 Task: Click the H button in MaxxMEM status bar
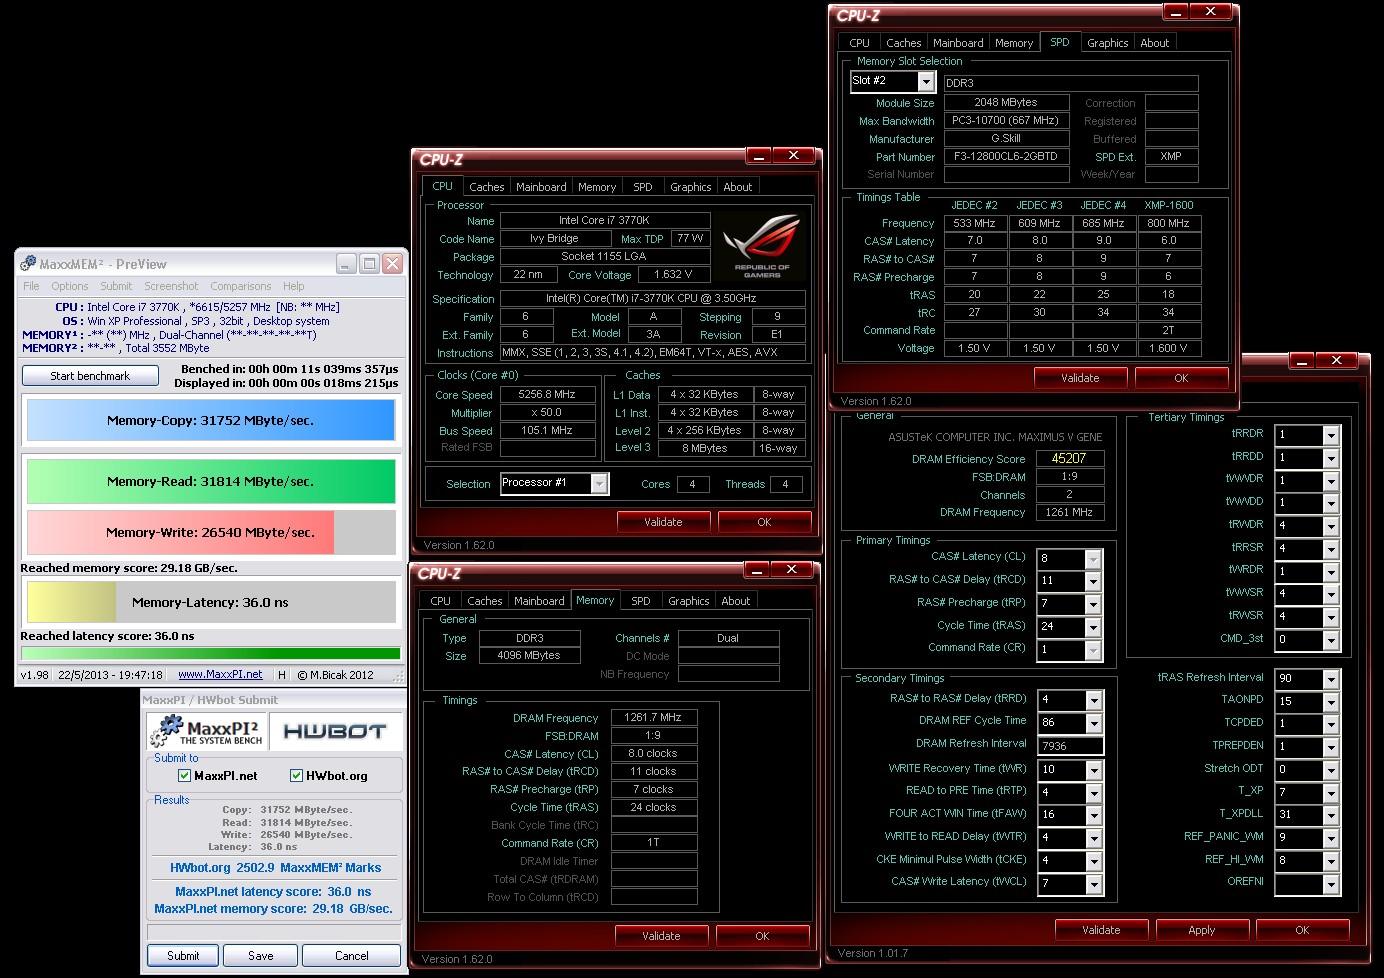[x=281, y=675]
